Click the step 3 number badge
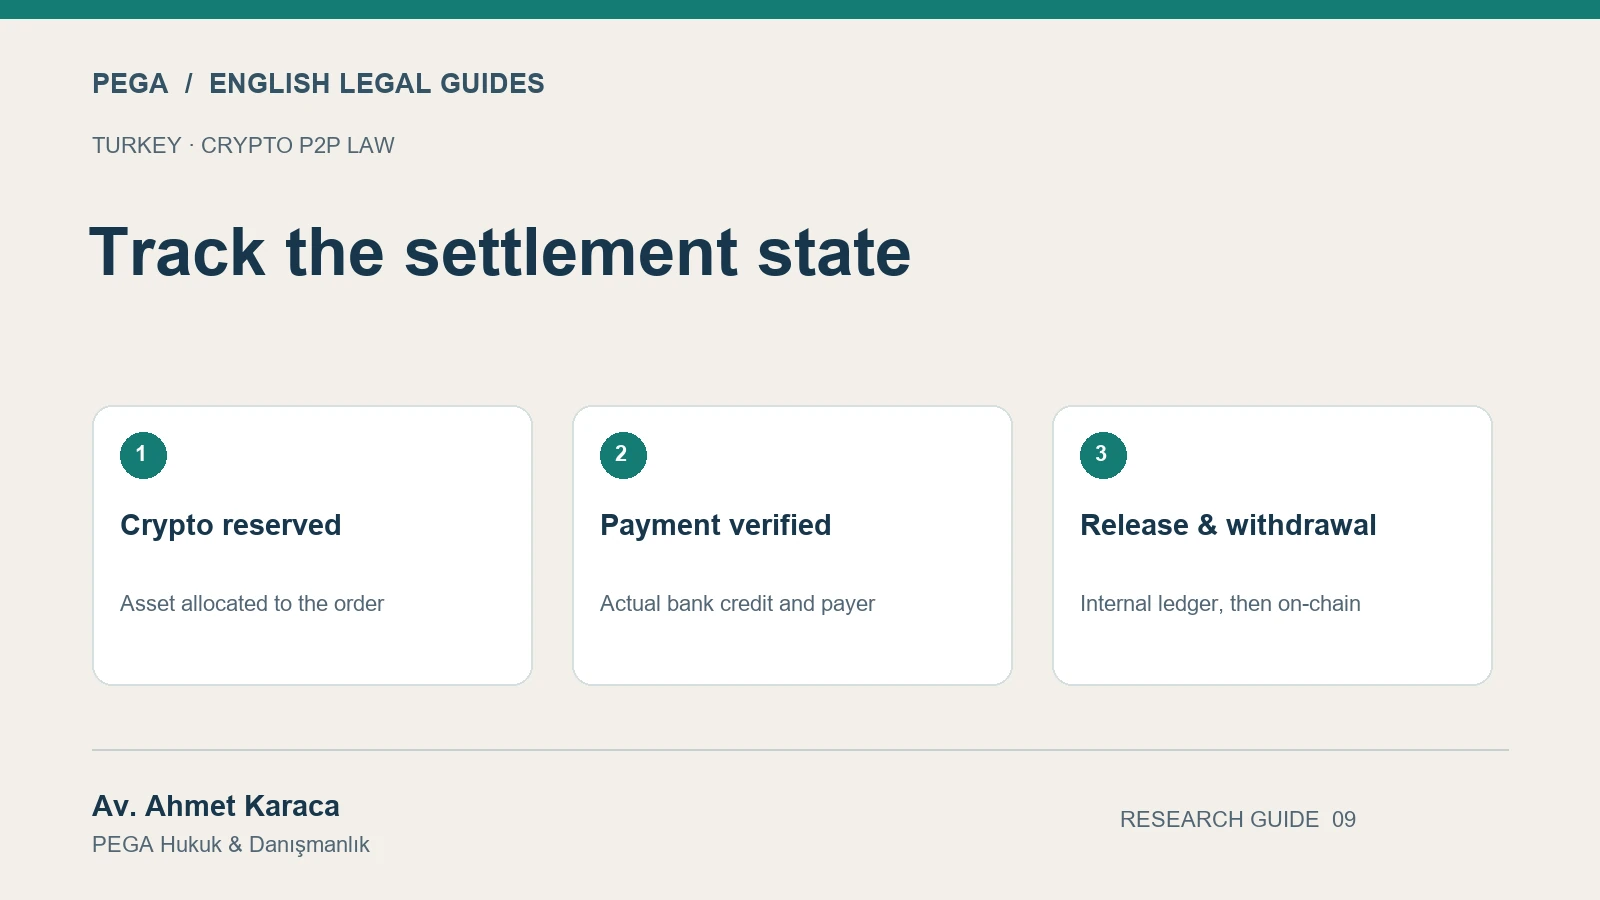Image resolution: width=1600 pixels, height=900 pixels. 1103,455
